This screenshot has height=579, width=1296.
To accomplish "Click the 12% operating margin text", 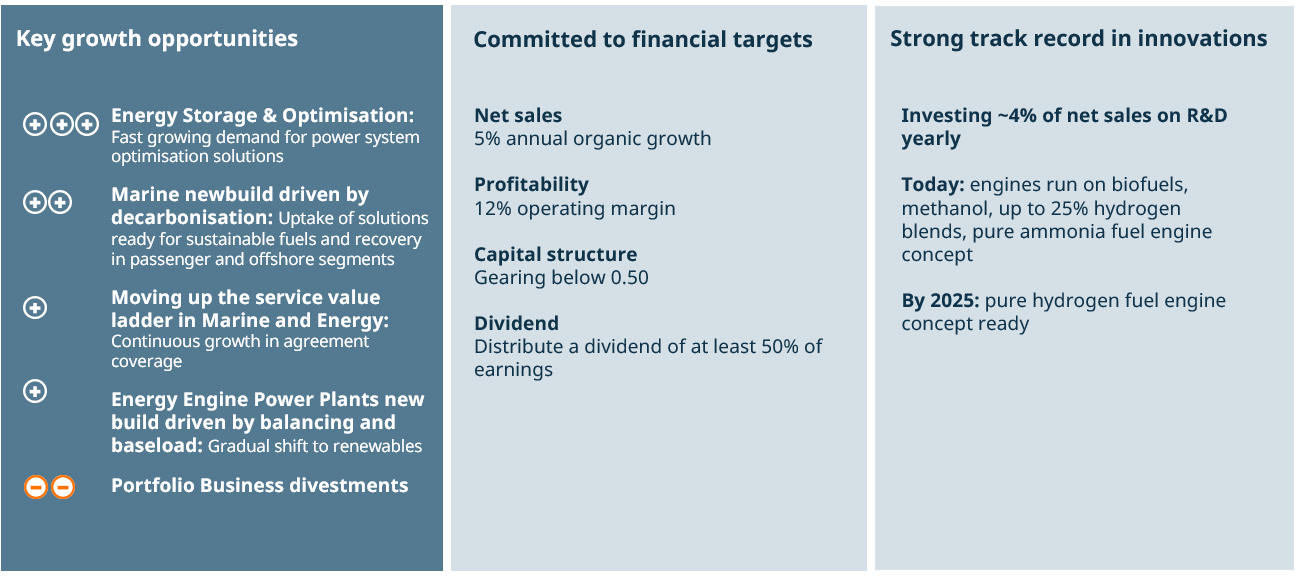I will 574,209.
